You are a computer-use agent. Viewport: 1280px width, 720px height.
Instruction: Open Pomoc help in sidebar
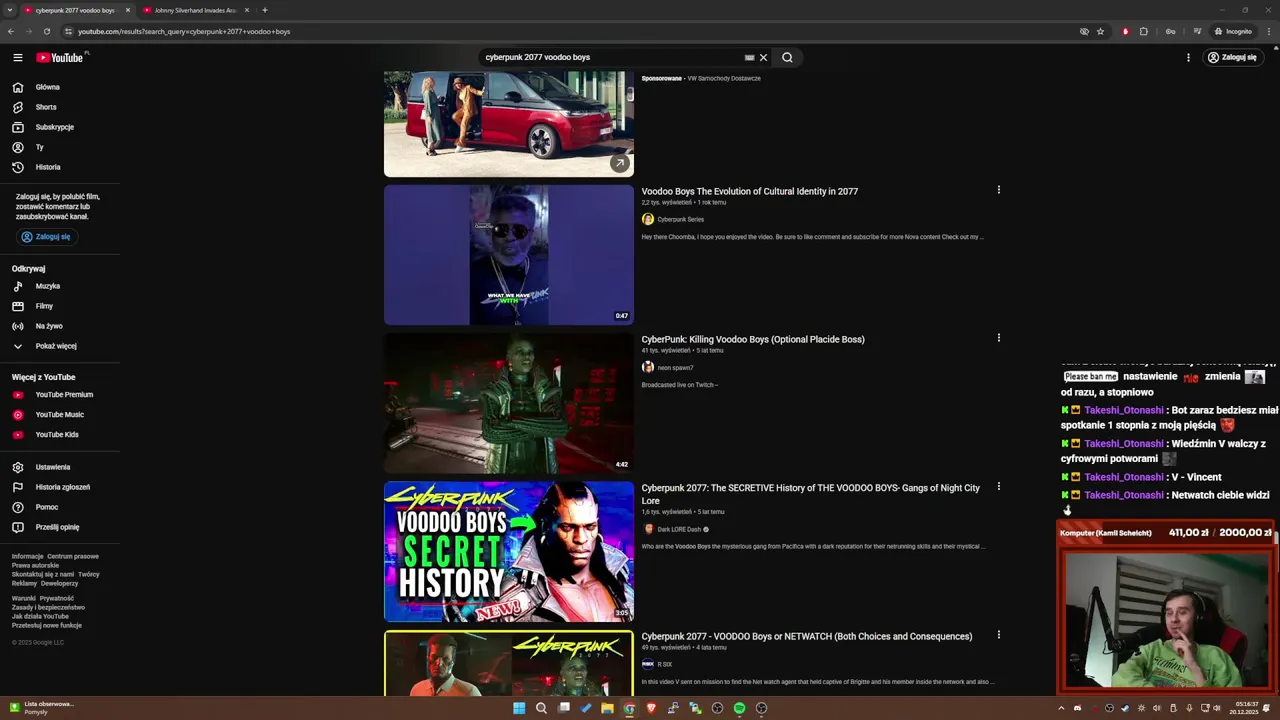(x=60, y=507)
